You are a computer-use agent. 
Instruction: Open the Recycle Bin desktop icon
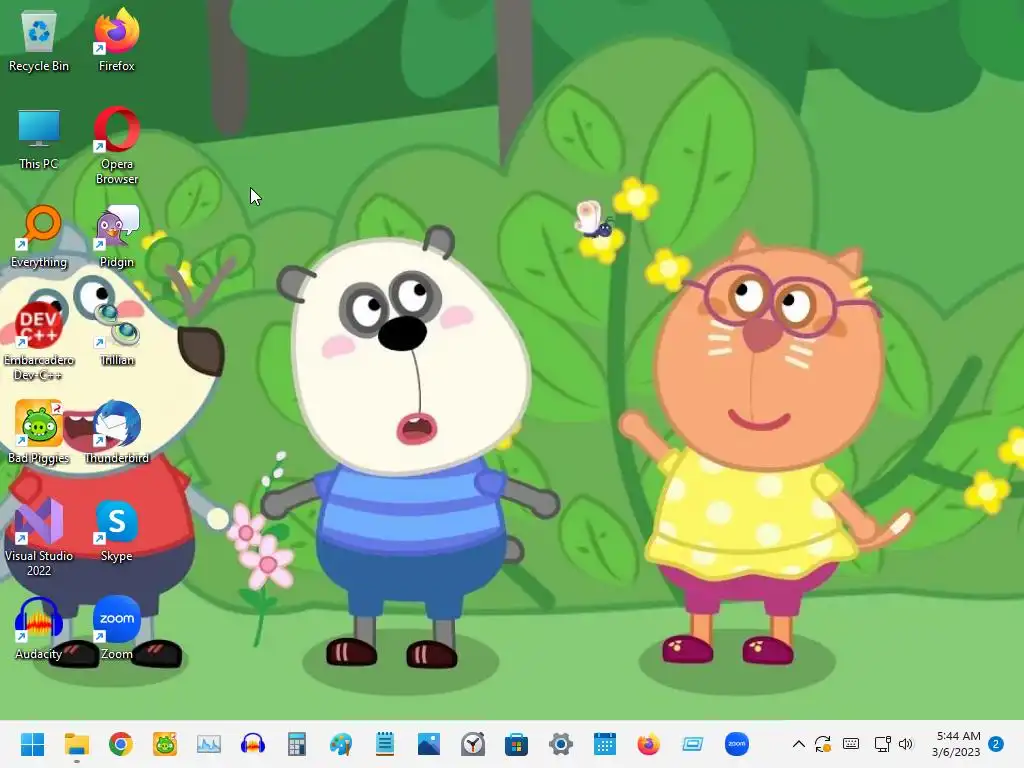[x=39, y=42]
